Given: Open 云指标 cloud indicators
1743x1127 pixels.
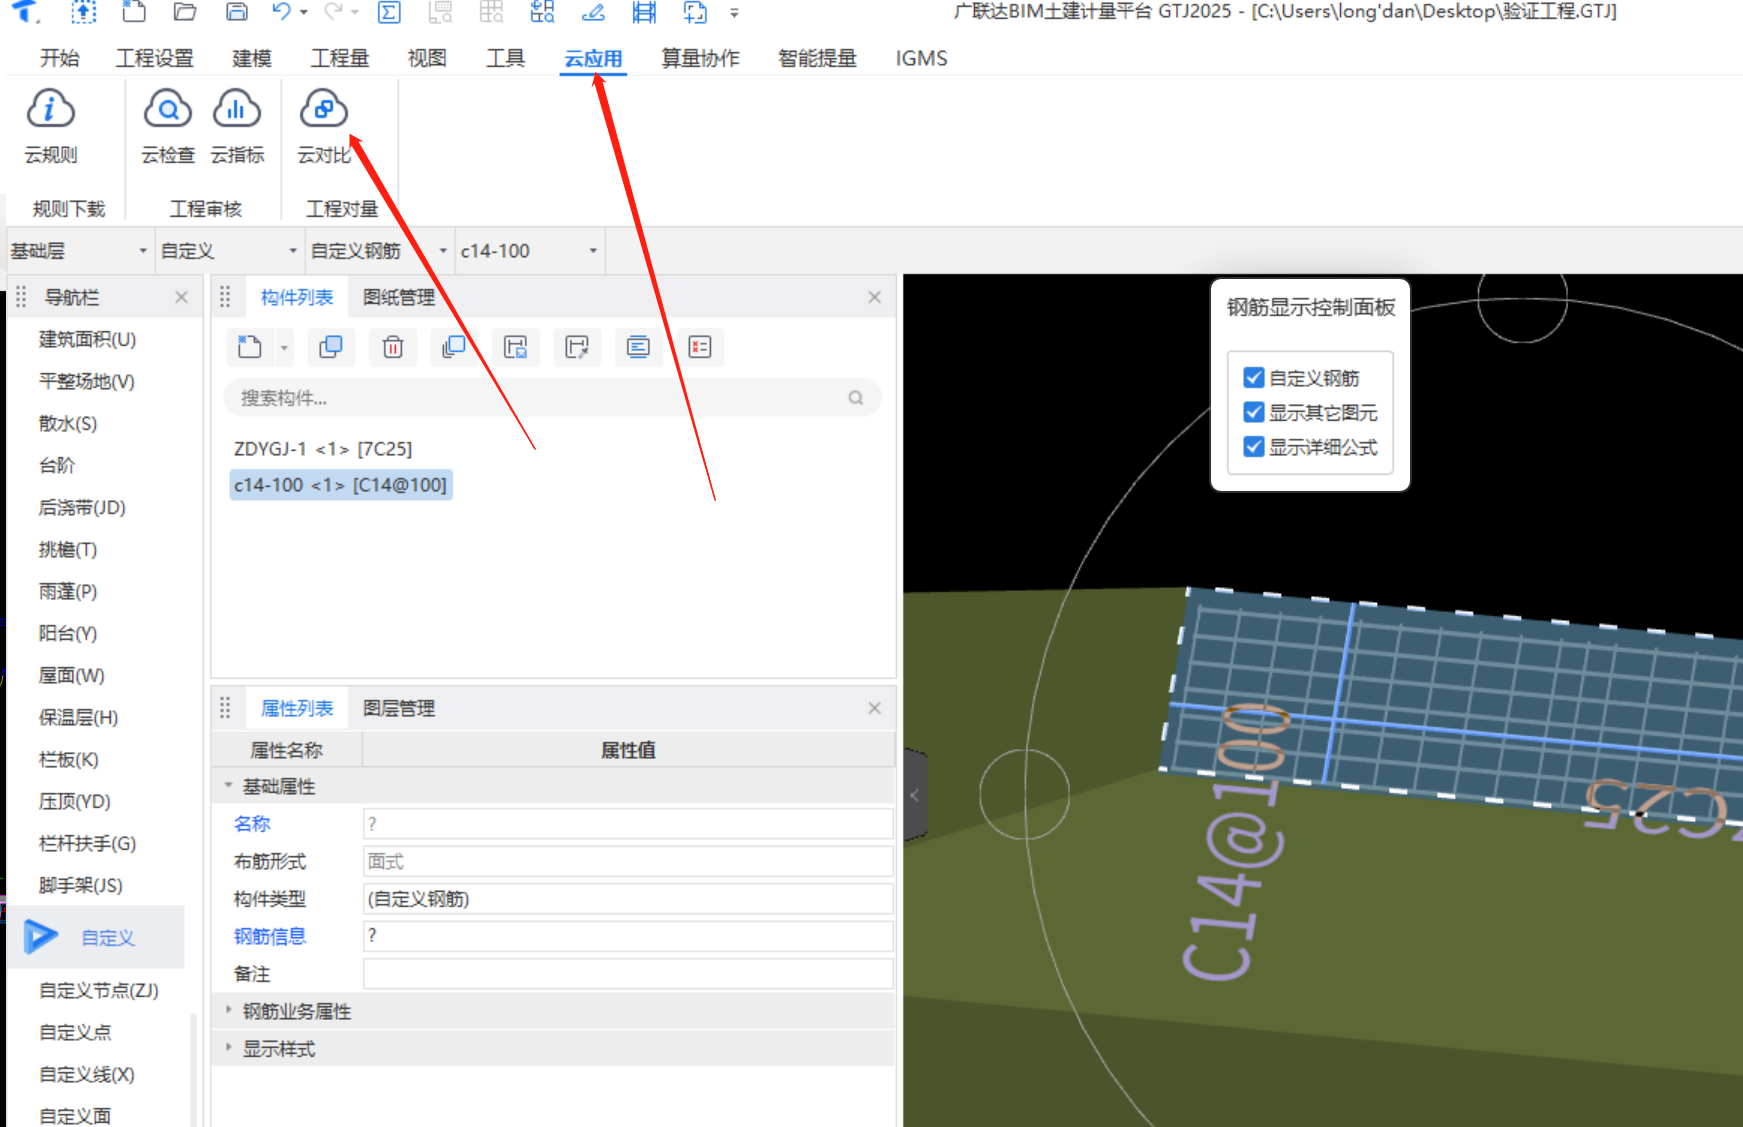Looking at the screenshot, I should pos(237,126).
